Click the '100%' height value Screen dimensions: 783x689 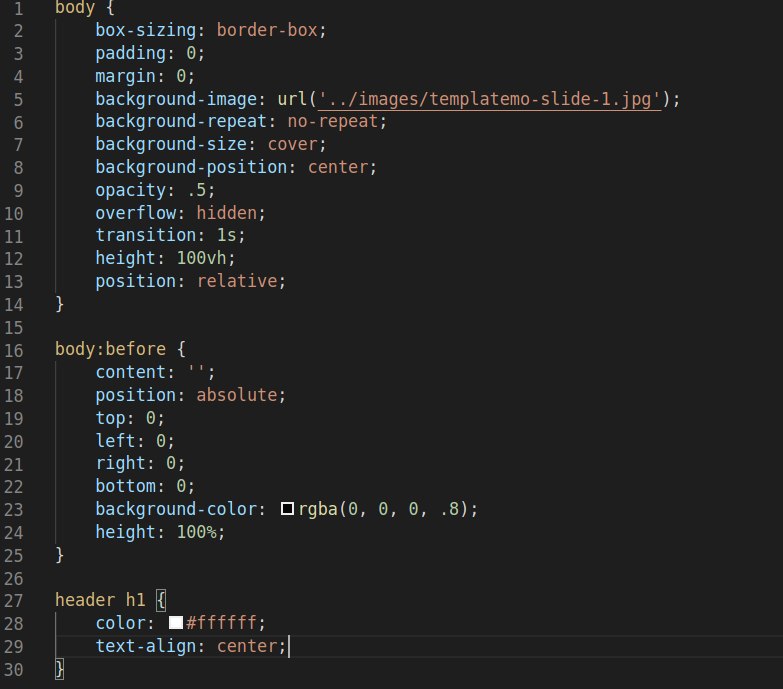[x=196, y=532]
